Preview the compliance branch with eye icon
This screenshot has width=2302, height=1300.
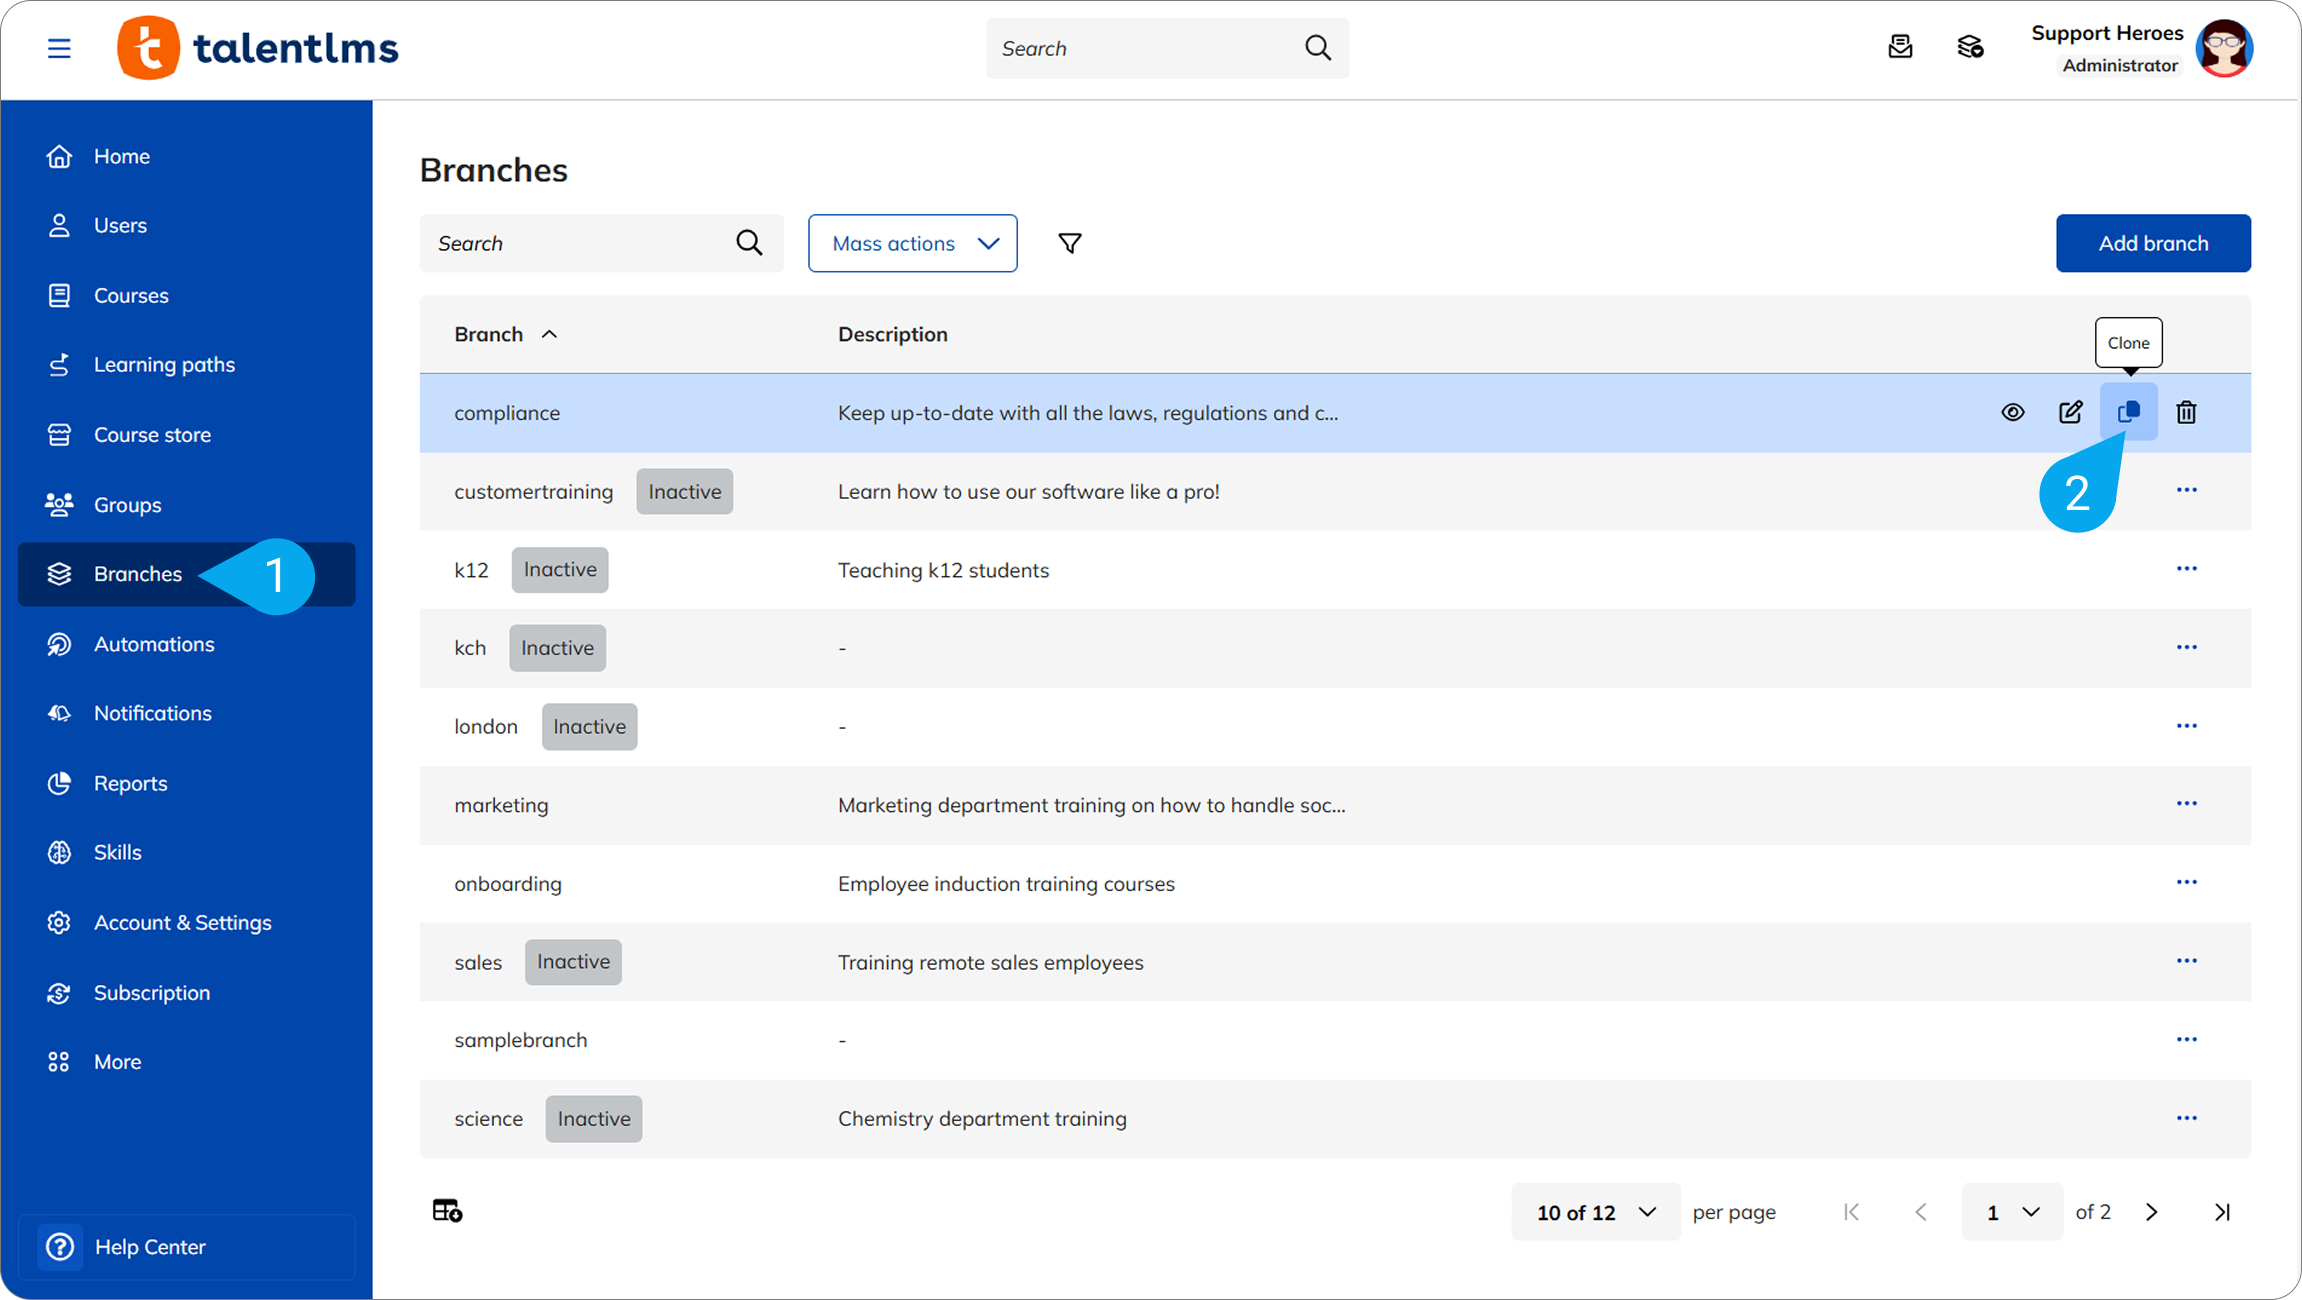[2013, 412]
